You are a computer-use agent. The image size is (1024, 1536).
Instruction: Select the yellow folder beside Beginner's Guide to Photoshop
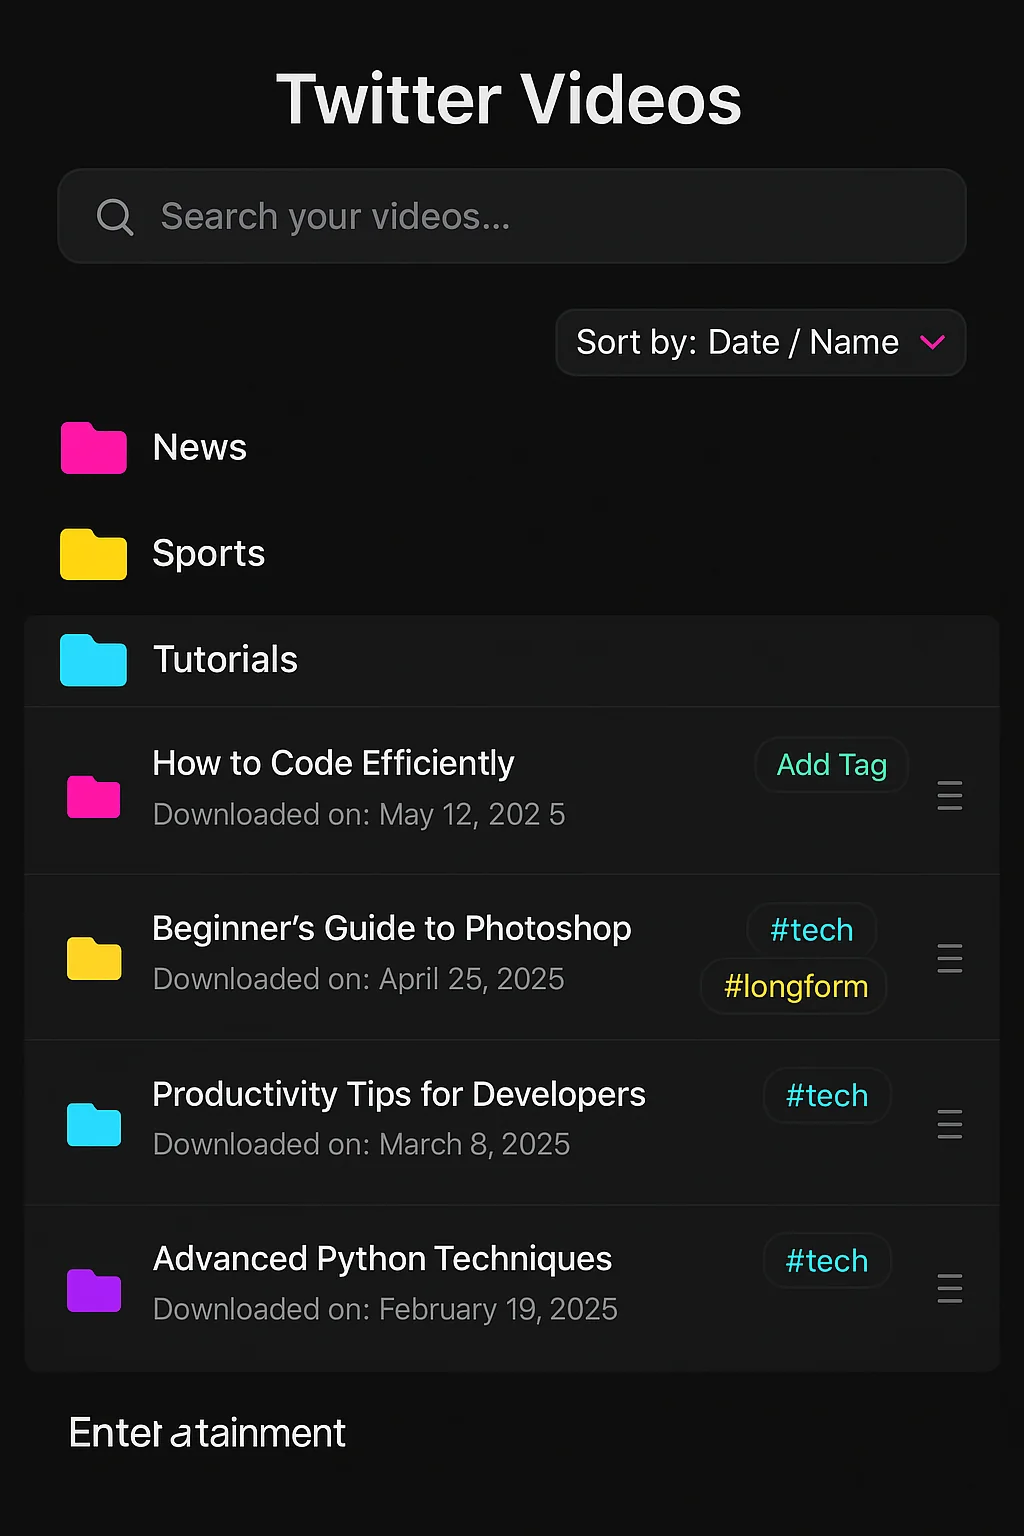click(93, 958)
